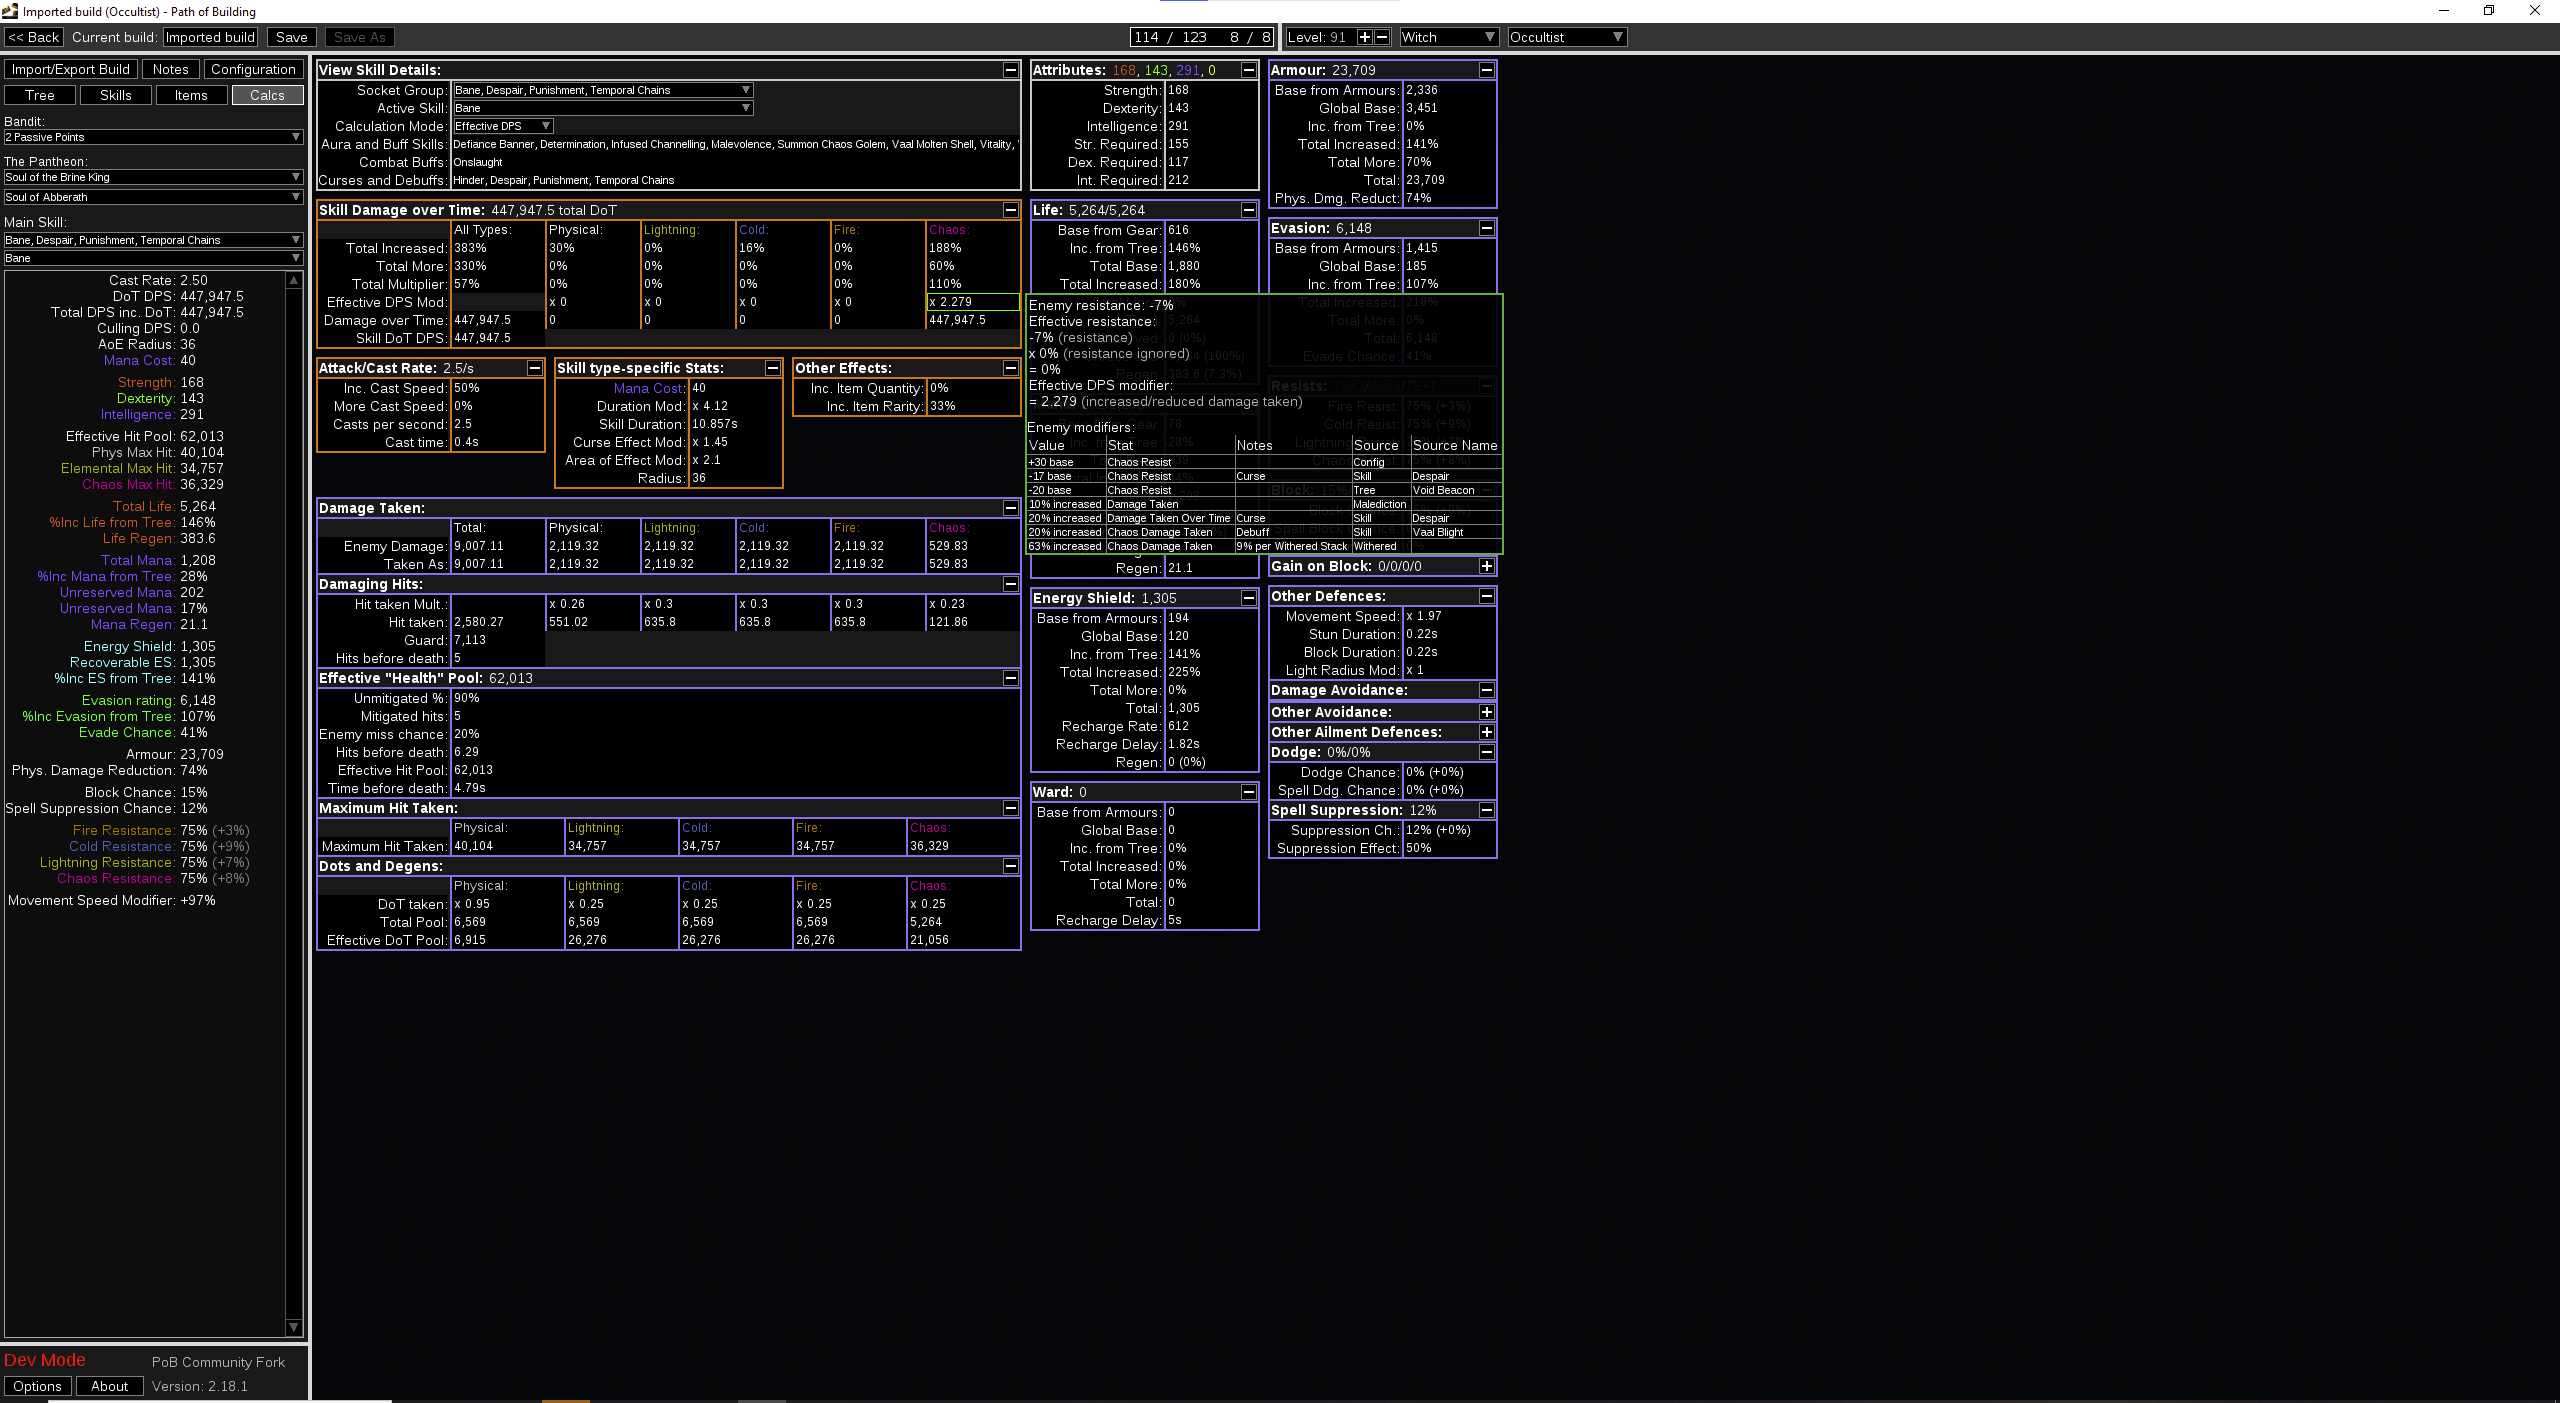Expand the Other Avoidance section
The image size is (2560, 1403).
point(1486,712)
